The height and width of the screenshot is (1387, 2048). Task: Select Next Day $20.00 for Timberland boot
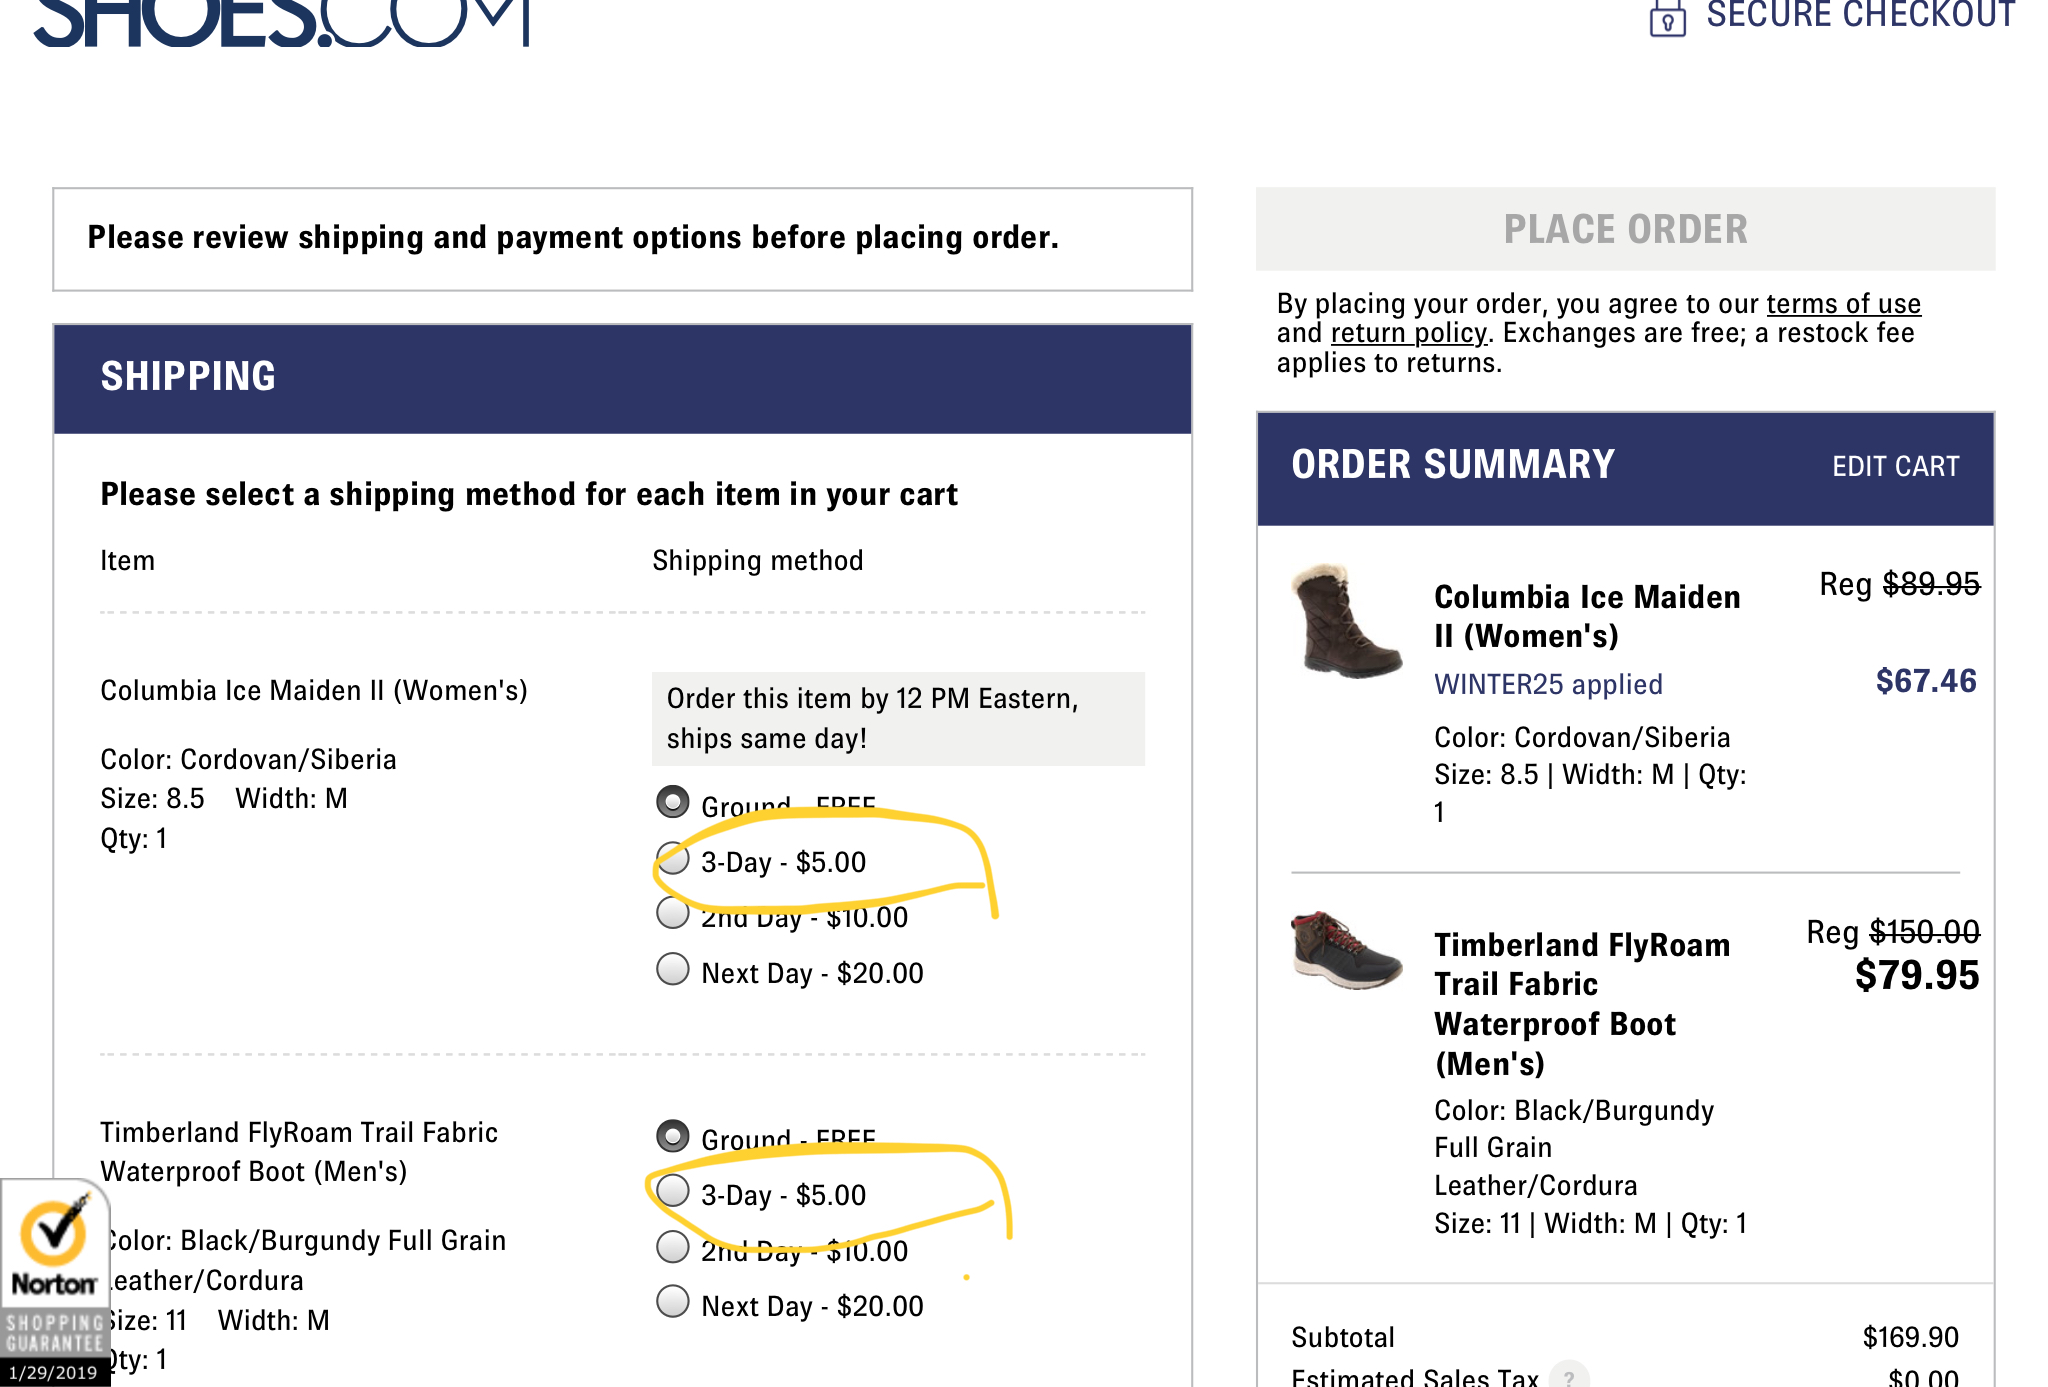tap(673, 1302)
